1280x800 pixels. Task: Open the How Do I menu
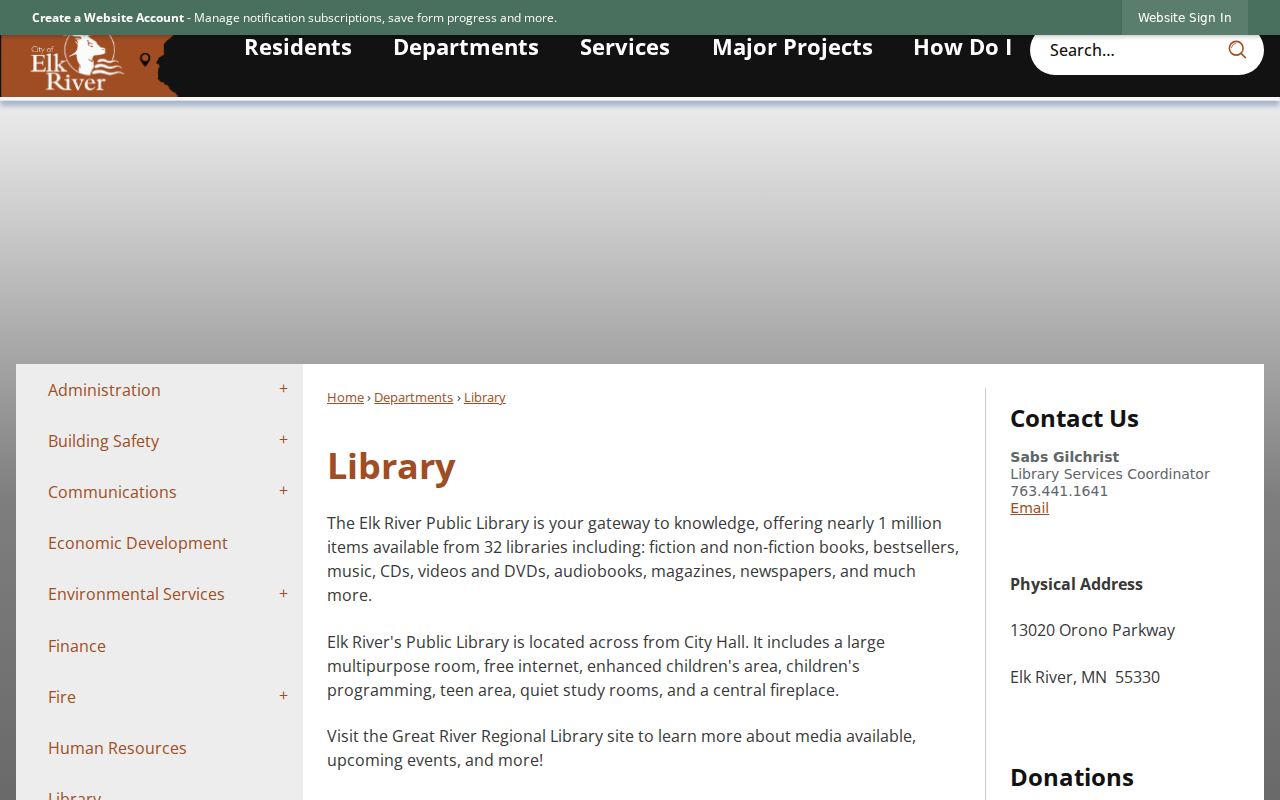coord(962,47)
